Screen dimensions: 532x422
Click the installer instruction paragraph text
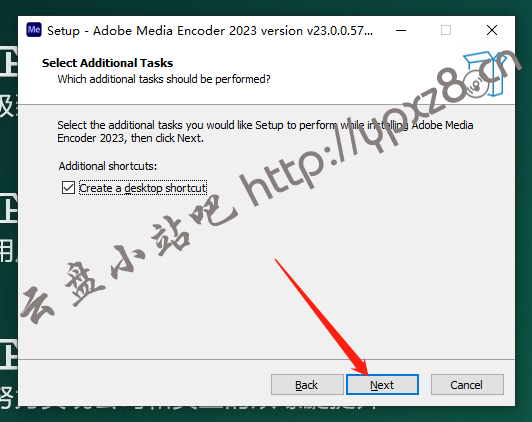click(x=265, y=132)
